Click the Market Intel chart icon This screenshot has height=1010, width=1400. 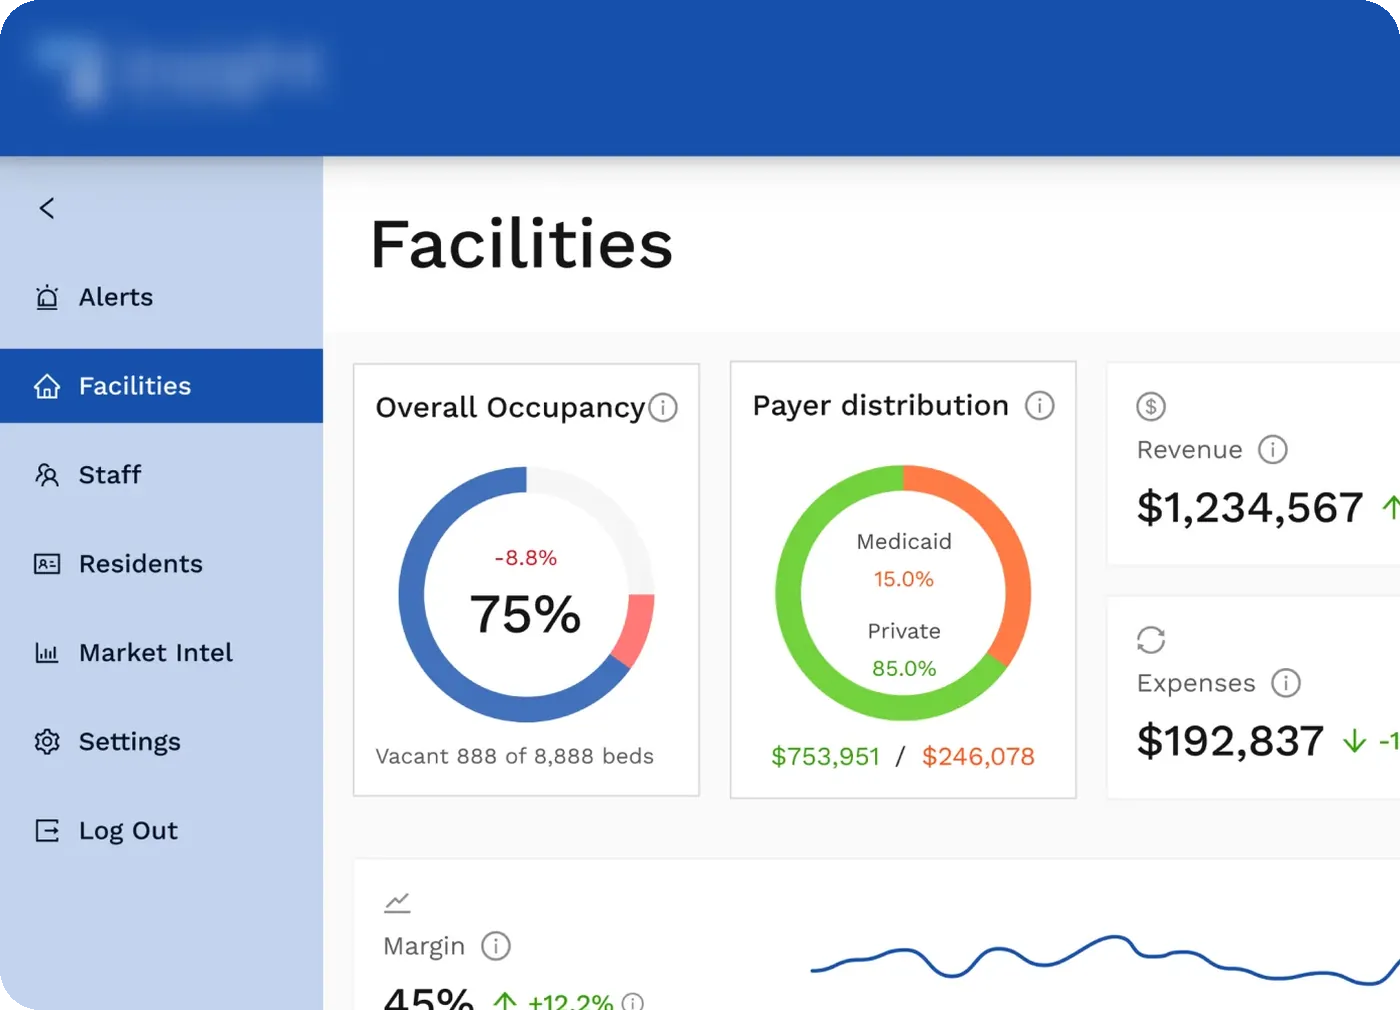(47, 653)
